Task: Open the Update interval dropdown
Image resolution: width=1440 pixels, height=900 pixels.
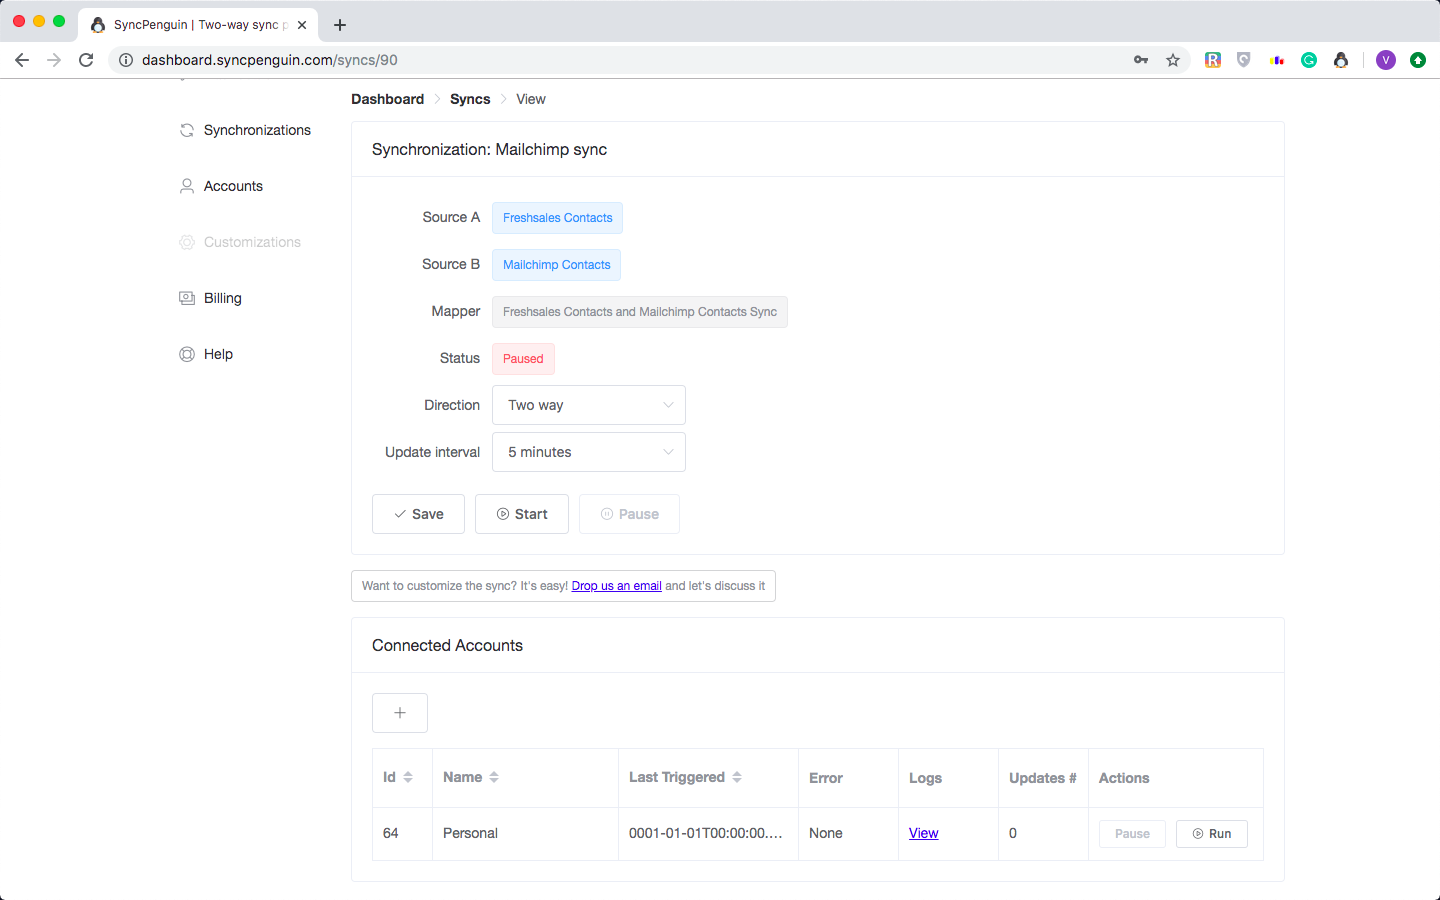Action: [589, 452]
